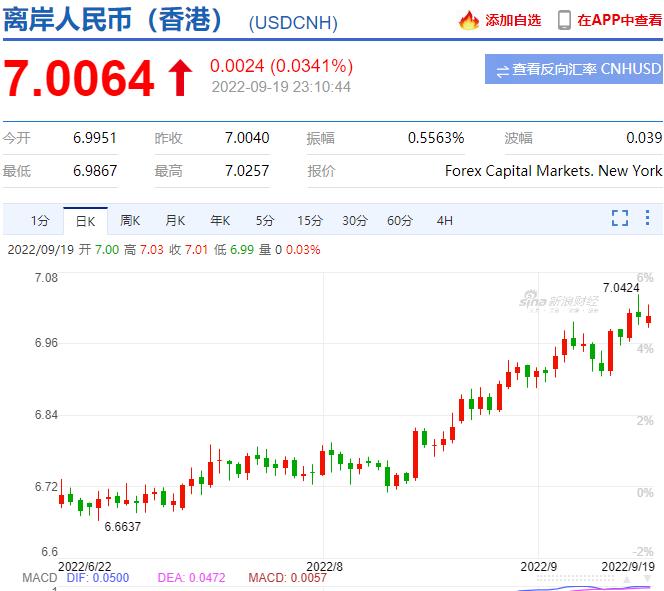
Task: Click 添加自选 to add to watchlist
Action: [512, 20]
